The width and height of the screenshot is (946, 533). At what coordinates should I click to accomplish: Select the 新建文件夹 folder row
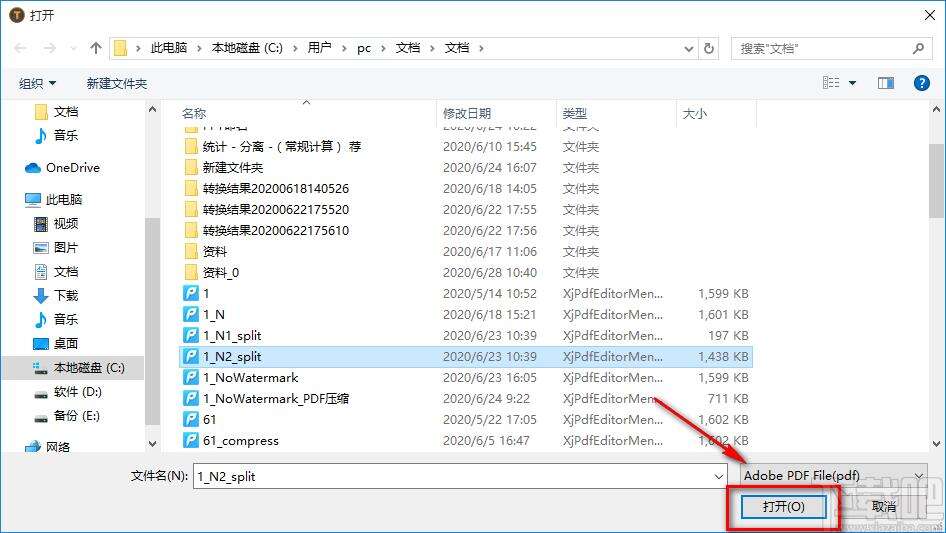point(466,168)
